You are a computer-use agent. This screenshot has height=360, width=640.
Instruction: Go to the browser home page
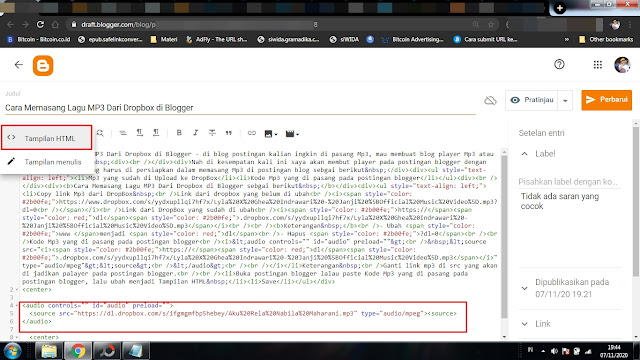point(55,24)
